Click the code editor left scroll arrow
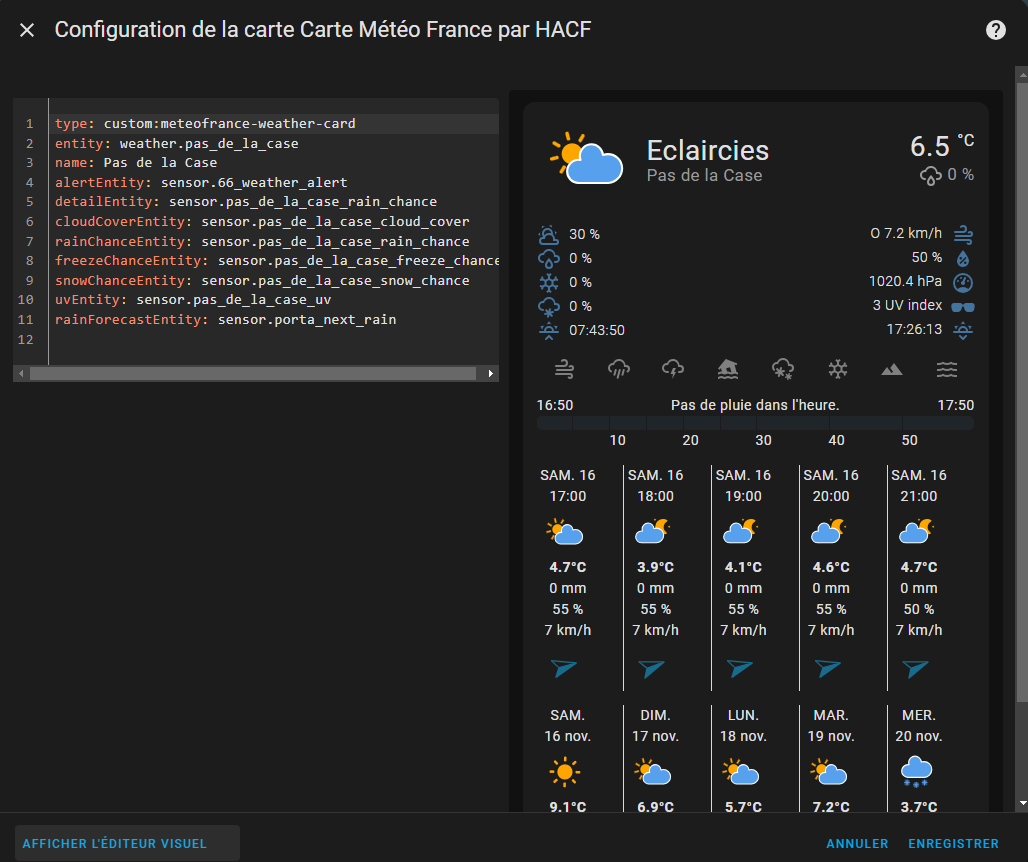1028x862 pixels. 21,374
